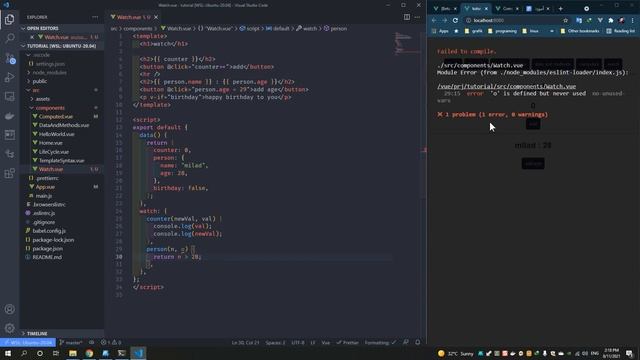Open the Accounts menu in the activity bar
Image resolution: width=640 pixels, height=360 pixels.
[9, 309]
